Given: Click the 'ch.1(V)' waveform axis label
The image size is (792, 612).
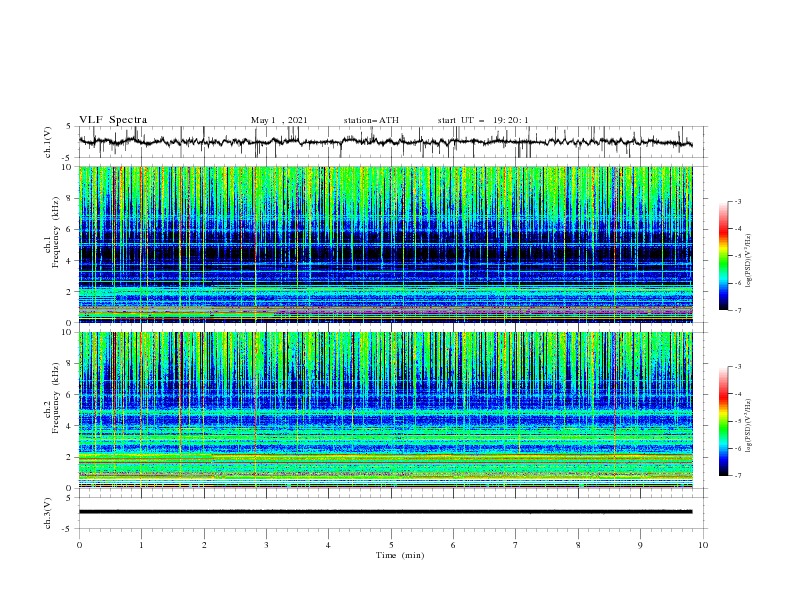Looking at the screenshot, I should point(48,142).
